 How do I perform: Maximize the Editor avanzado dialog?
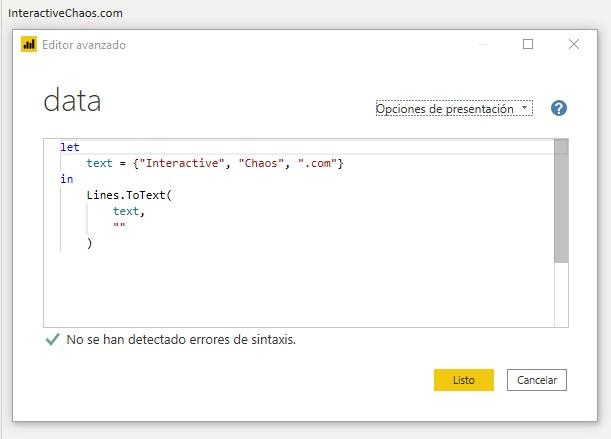tap(528, 45)
